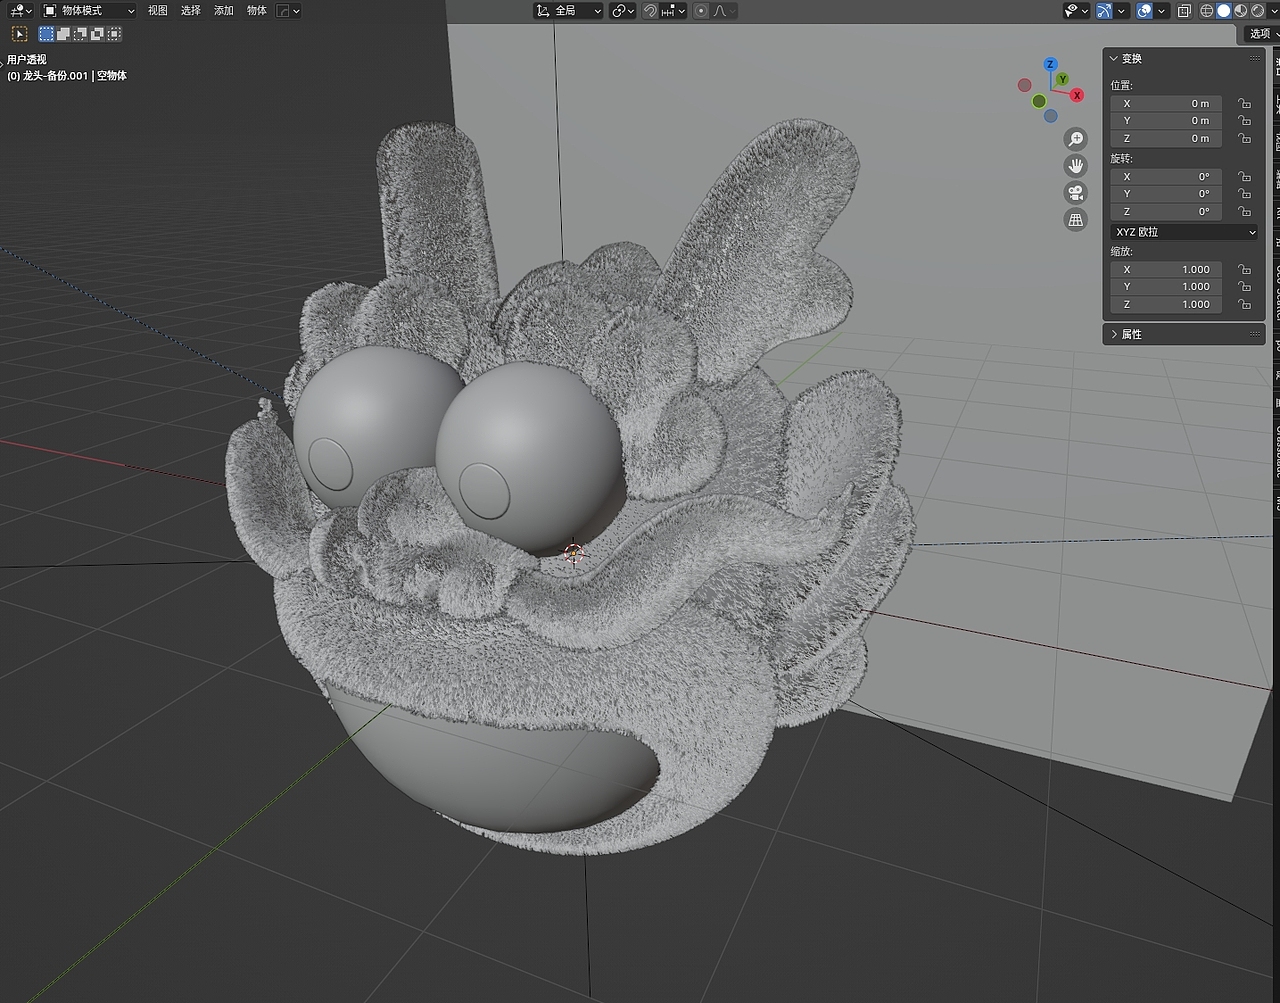Click the 旋转 Y field
This screenshot has width=1280, height=1003.
(x=1166, y=194)
